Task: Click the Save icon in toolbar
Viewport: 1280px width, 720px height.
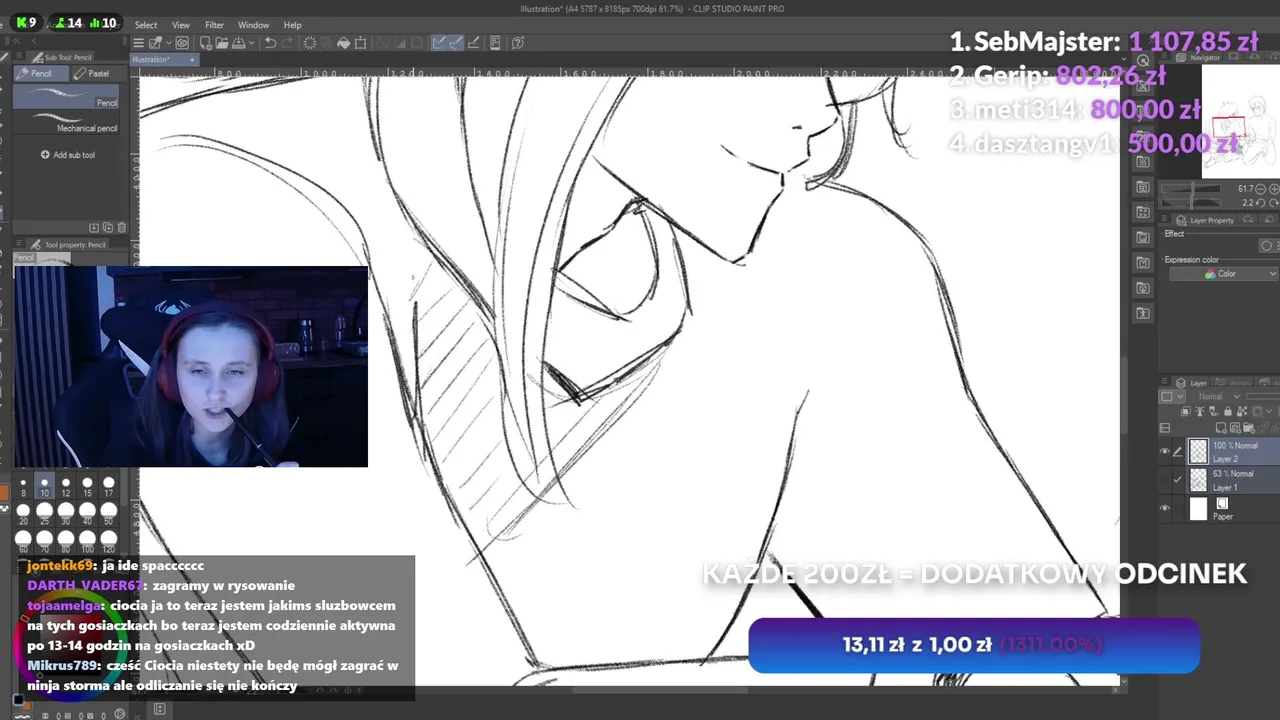Action: (x=239, y=43)
